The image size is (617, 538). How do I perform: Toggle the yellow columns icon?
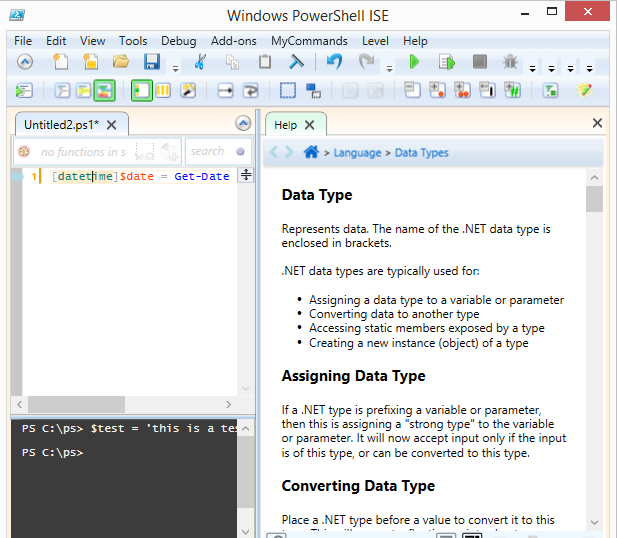click(163, 91)
